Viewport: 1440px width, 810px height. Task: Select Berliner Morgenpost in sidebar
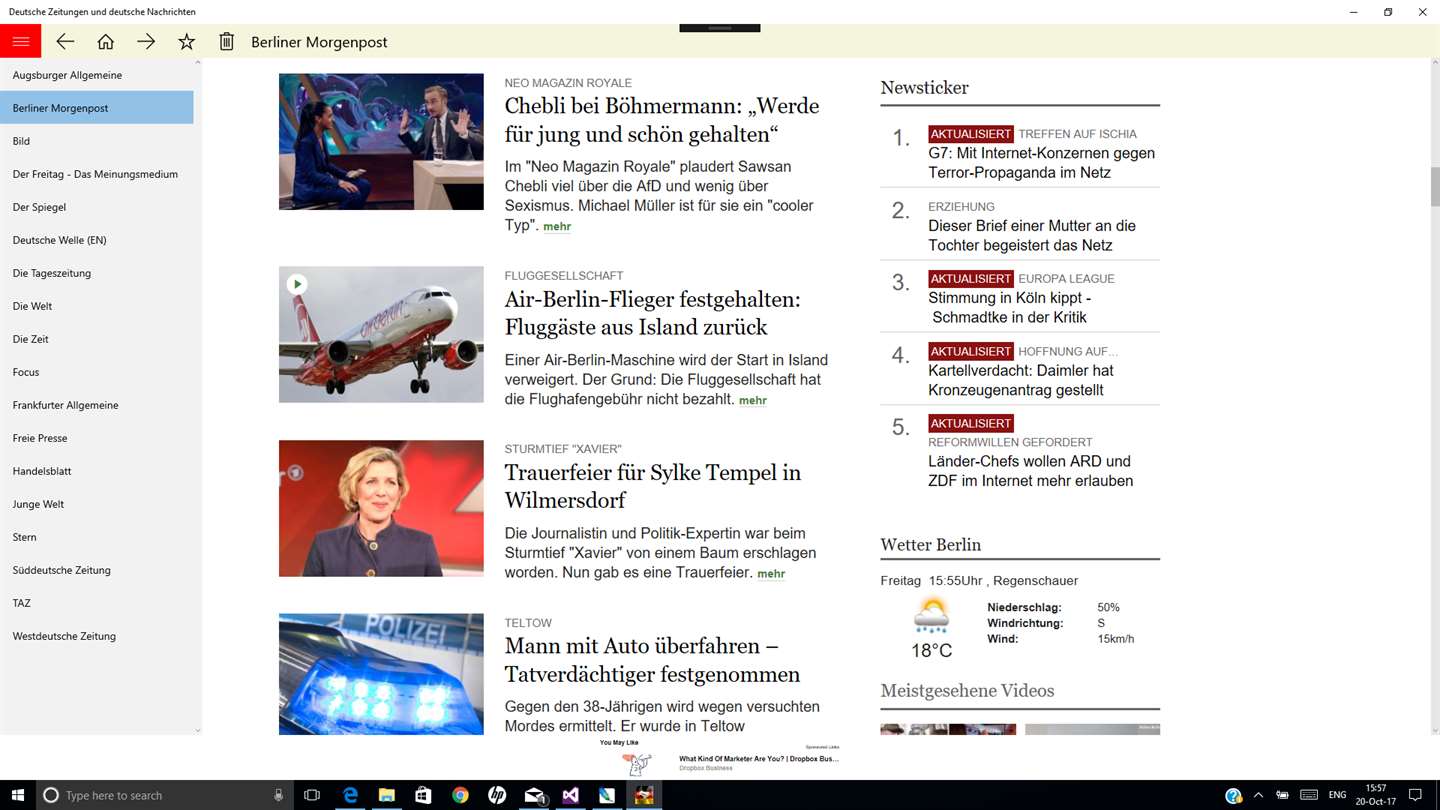click(97, 108)
